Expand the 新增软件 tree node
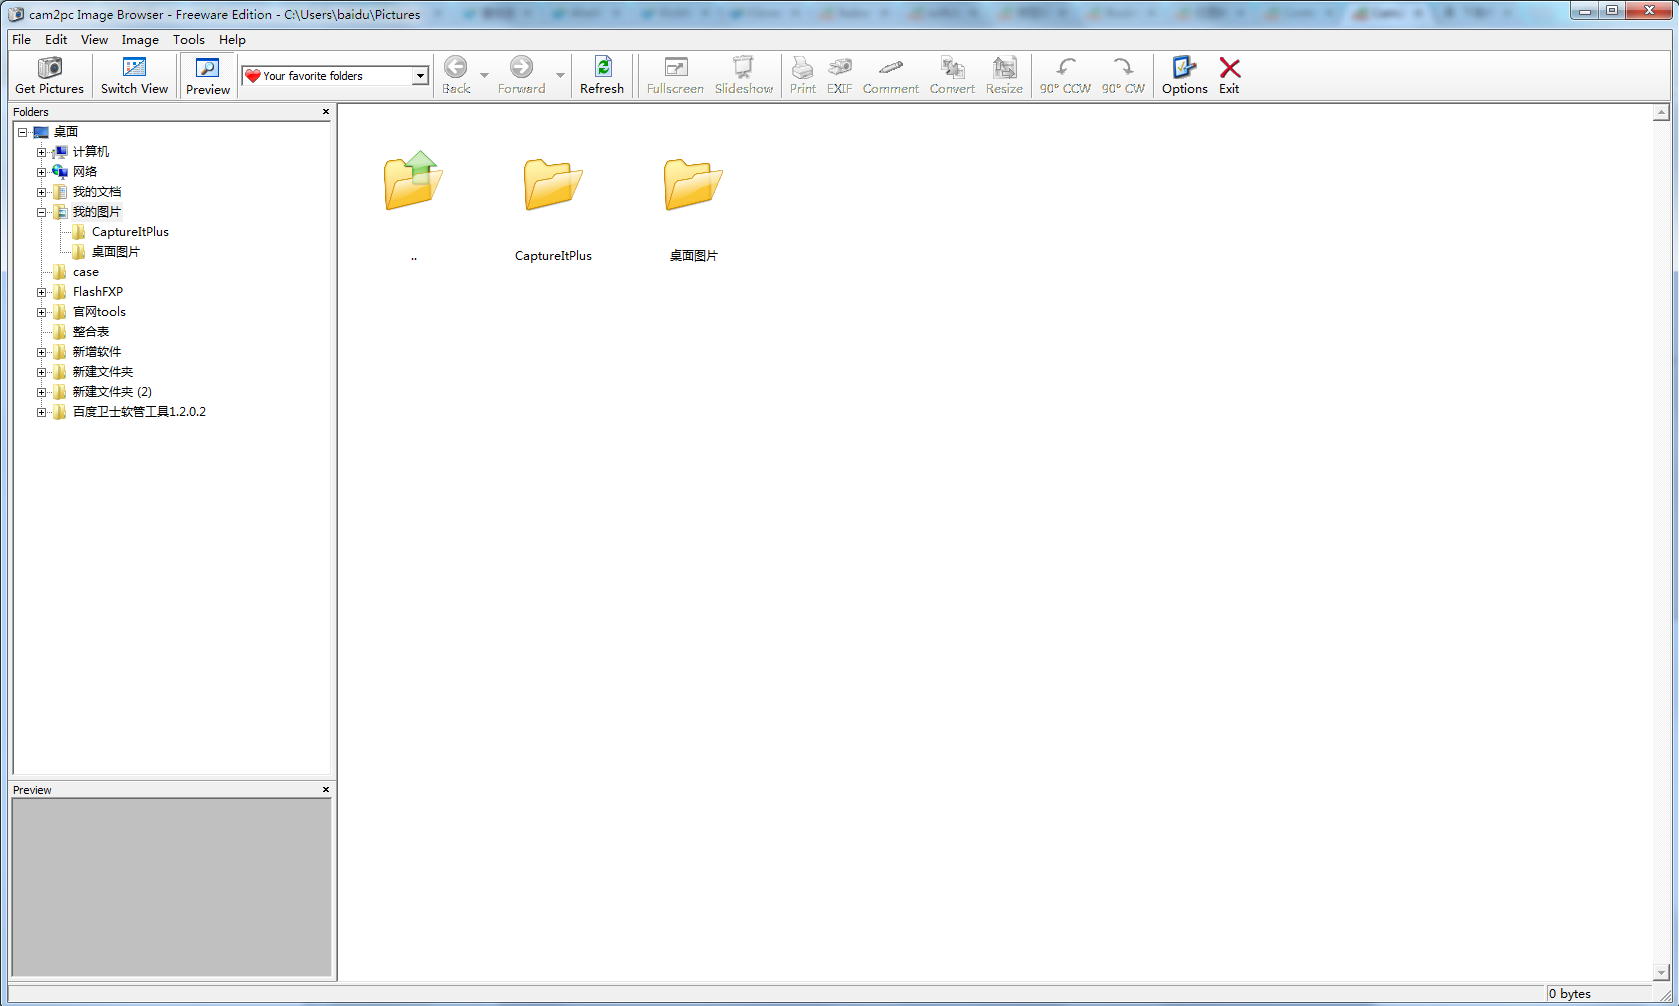This screenshot has height=1006, width=1679. click(x=41, y=352)
